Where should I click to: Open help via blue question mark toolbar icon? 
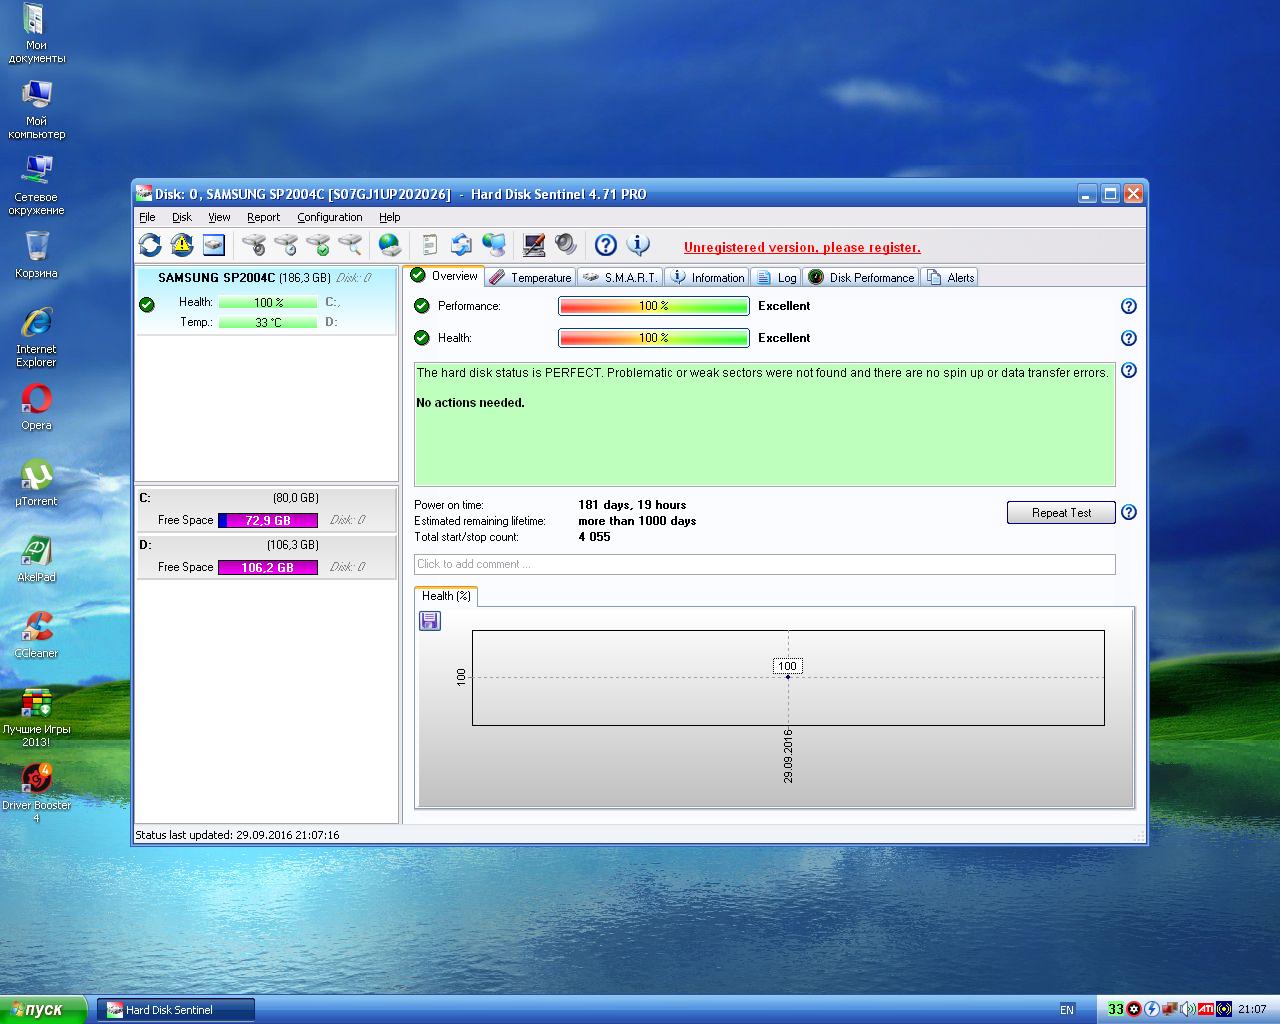(x=605, y=245)
